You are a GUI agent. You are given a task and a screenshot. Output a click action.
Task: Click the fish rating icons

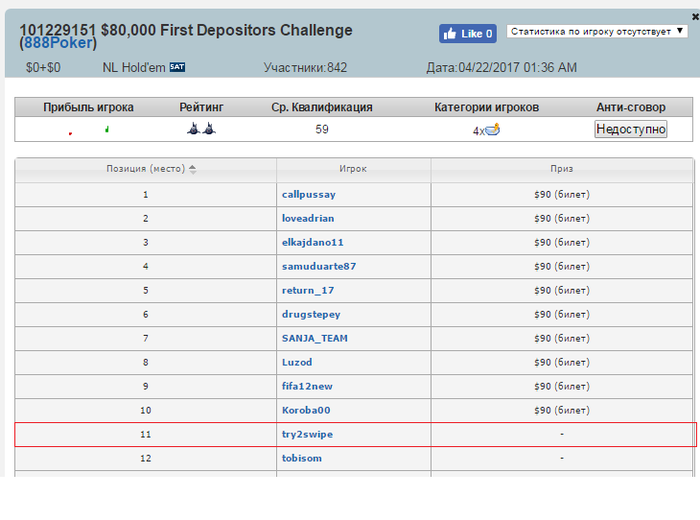202,129
